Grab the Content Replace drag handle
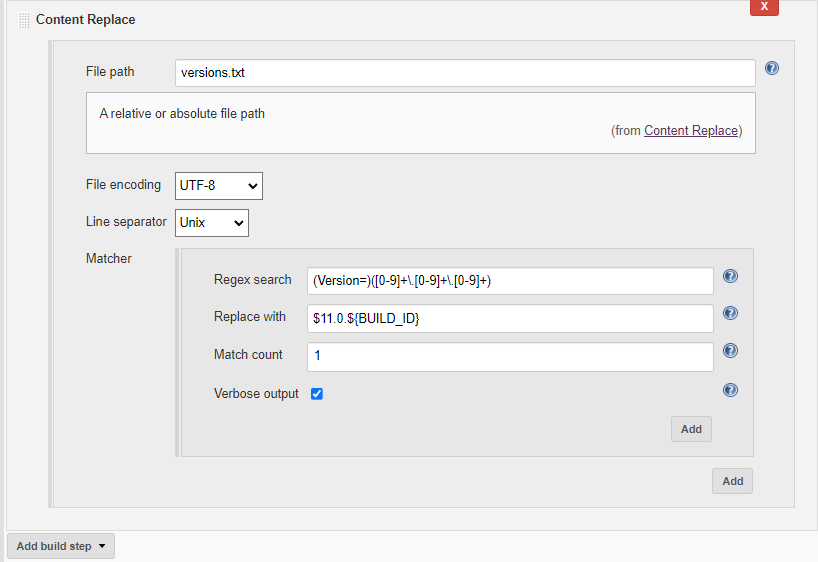This screenshot has width=818, height=562. click(24, 20)
